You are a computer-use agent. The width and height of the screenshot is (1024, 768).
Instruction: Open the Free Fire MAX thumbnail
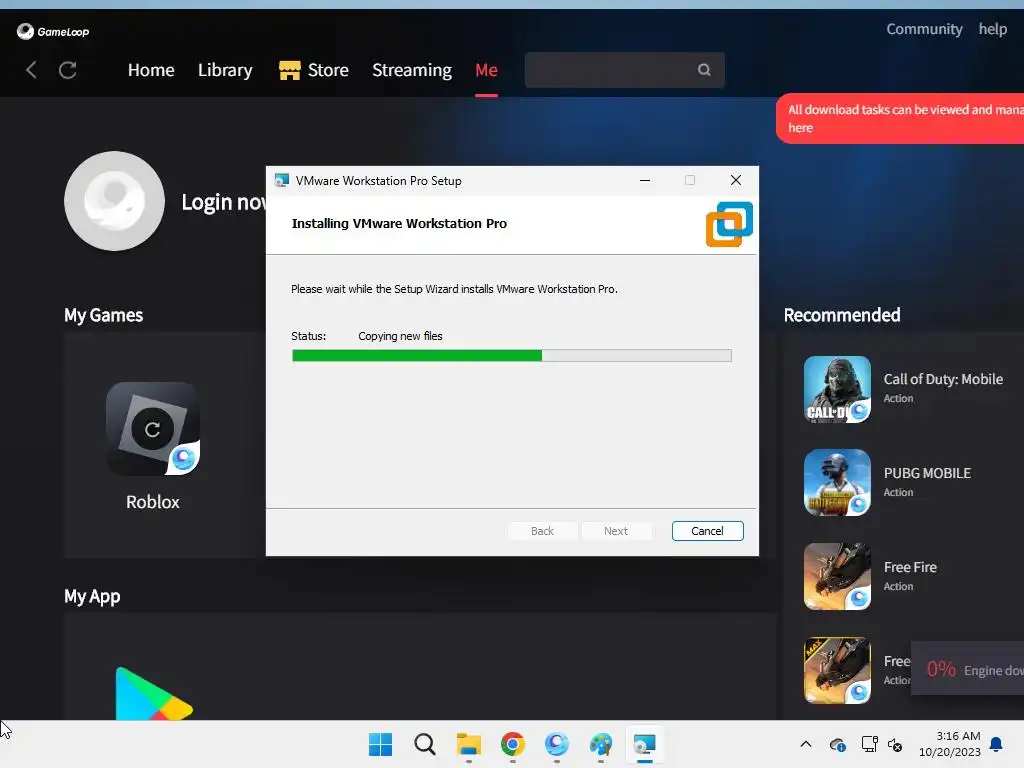[837, 671]
